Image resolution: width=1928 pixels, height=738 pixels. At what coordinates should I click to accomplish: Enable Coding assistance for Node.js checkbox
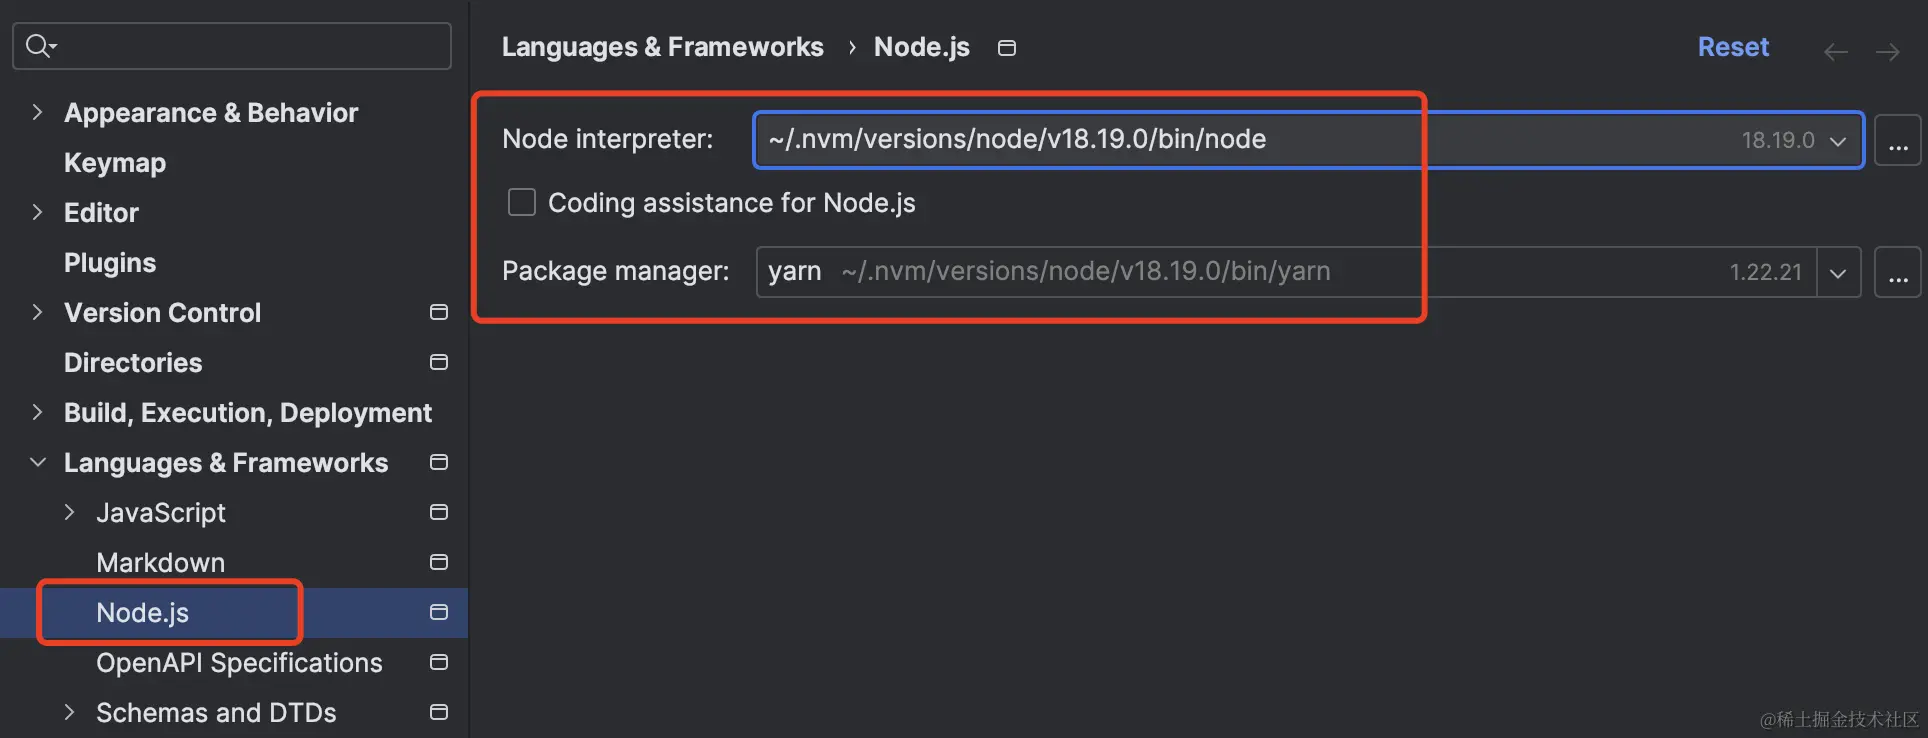[x=522, y=203]
